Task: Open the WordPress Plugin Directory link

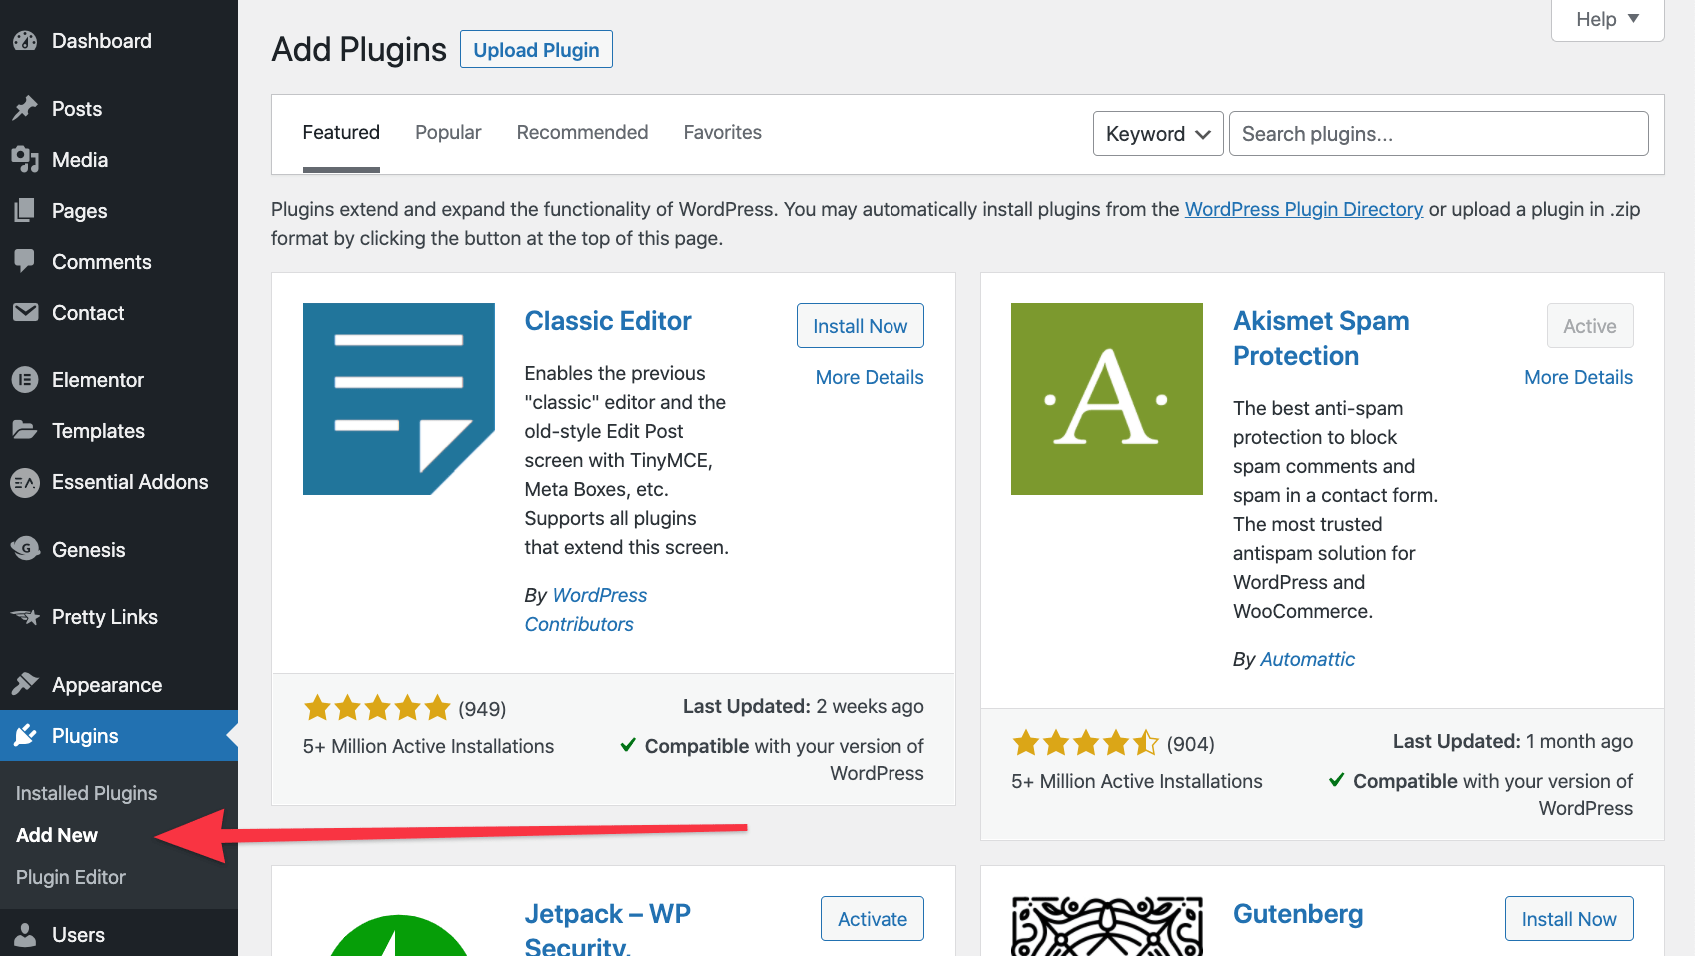Action: tap(1304, 209)
